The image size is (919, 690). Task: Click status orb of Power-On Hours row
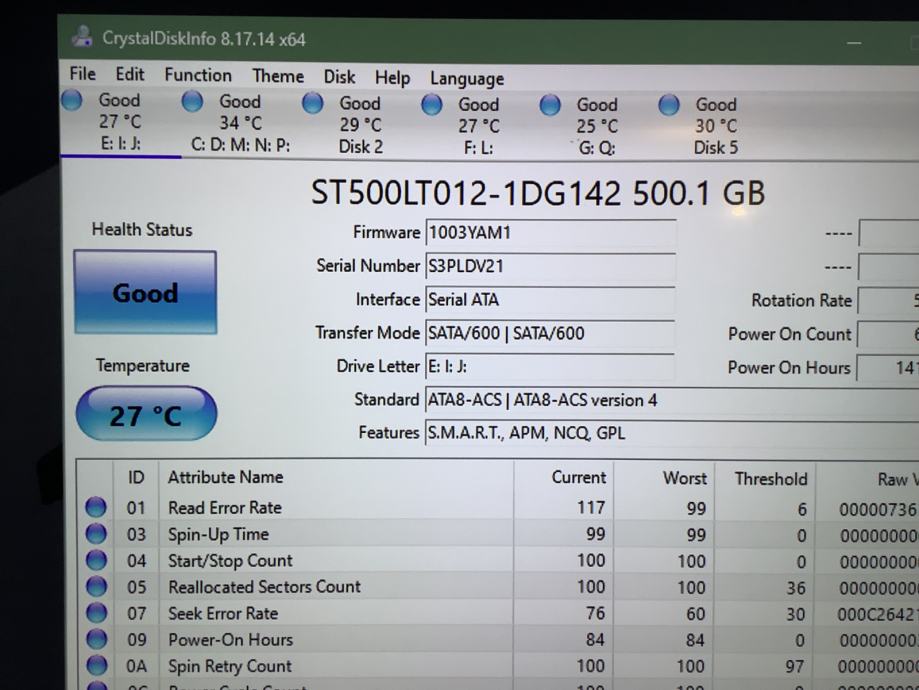click(97, 639)
